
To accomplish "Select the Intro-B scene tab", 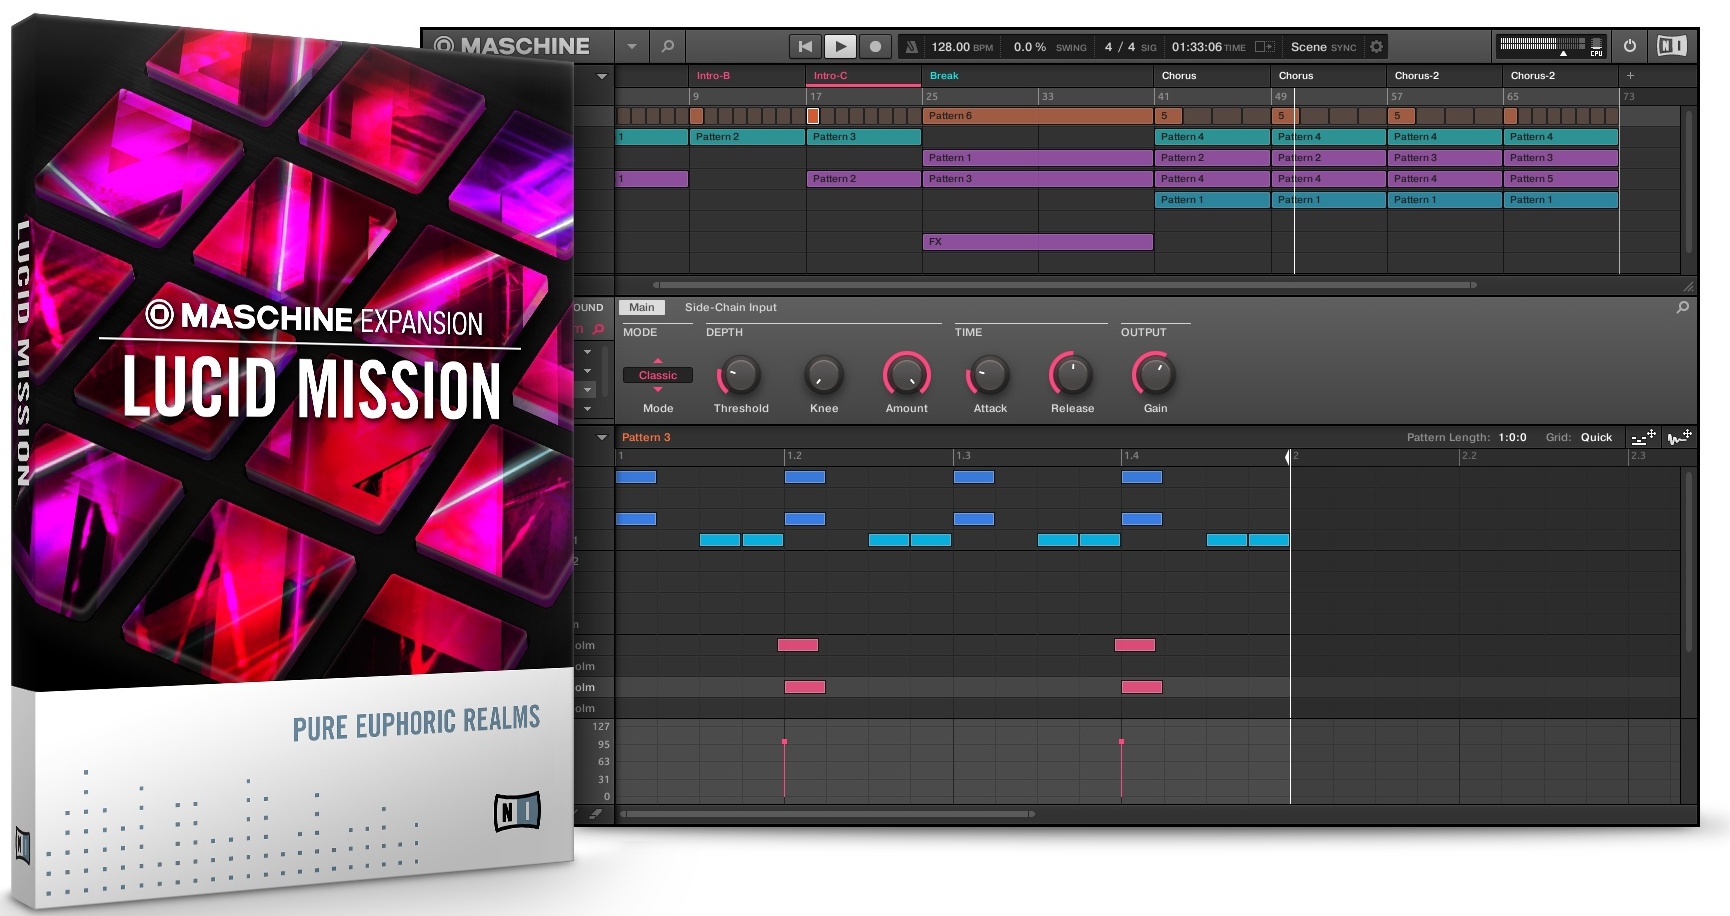I will pyautogui.click(x=746, y=76).
